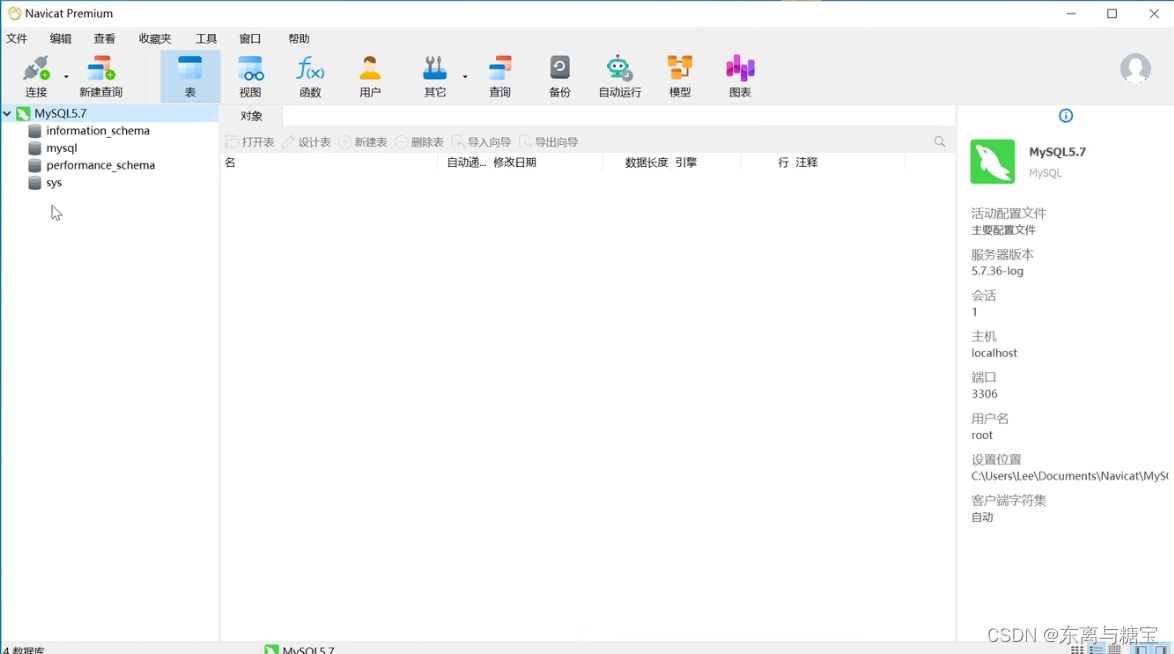Open the 窗口 (Window) menu

[250, 38]
